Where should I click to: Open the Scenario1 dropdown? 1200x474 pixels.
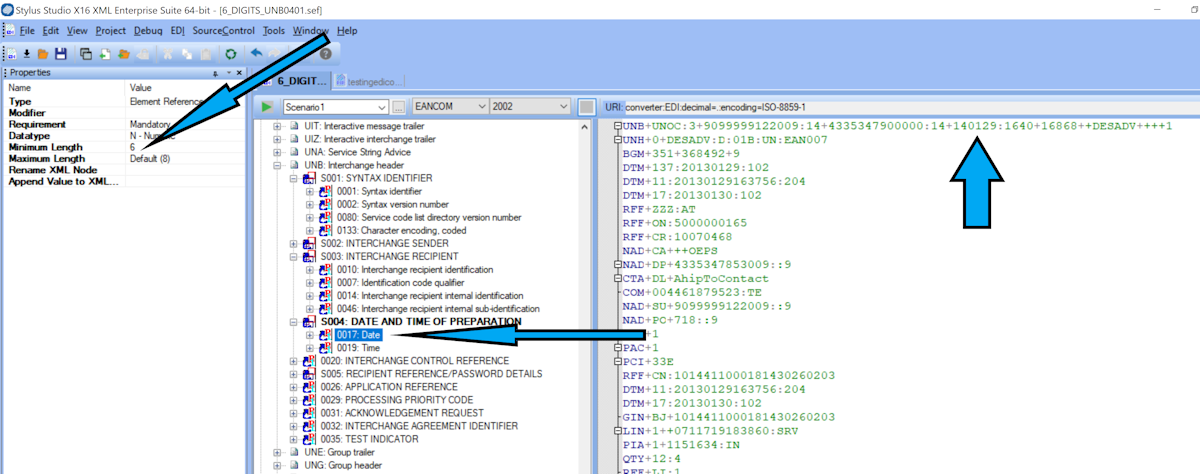[x=381, y=107]
